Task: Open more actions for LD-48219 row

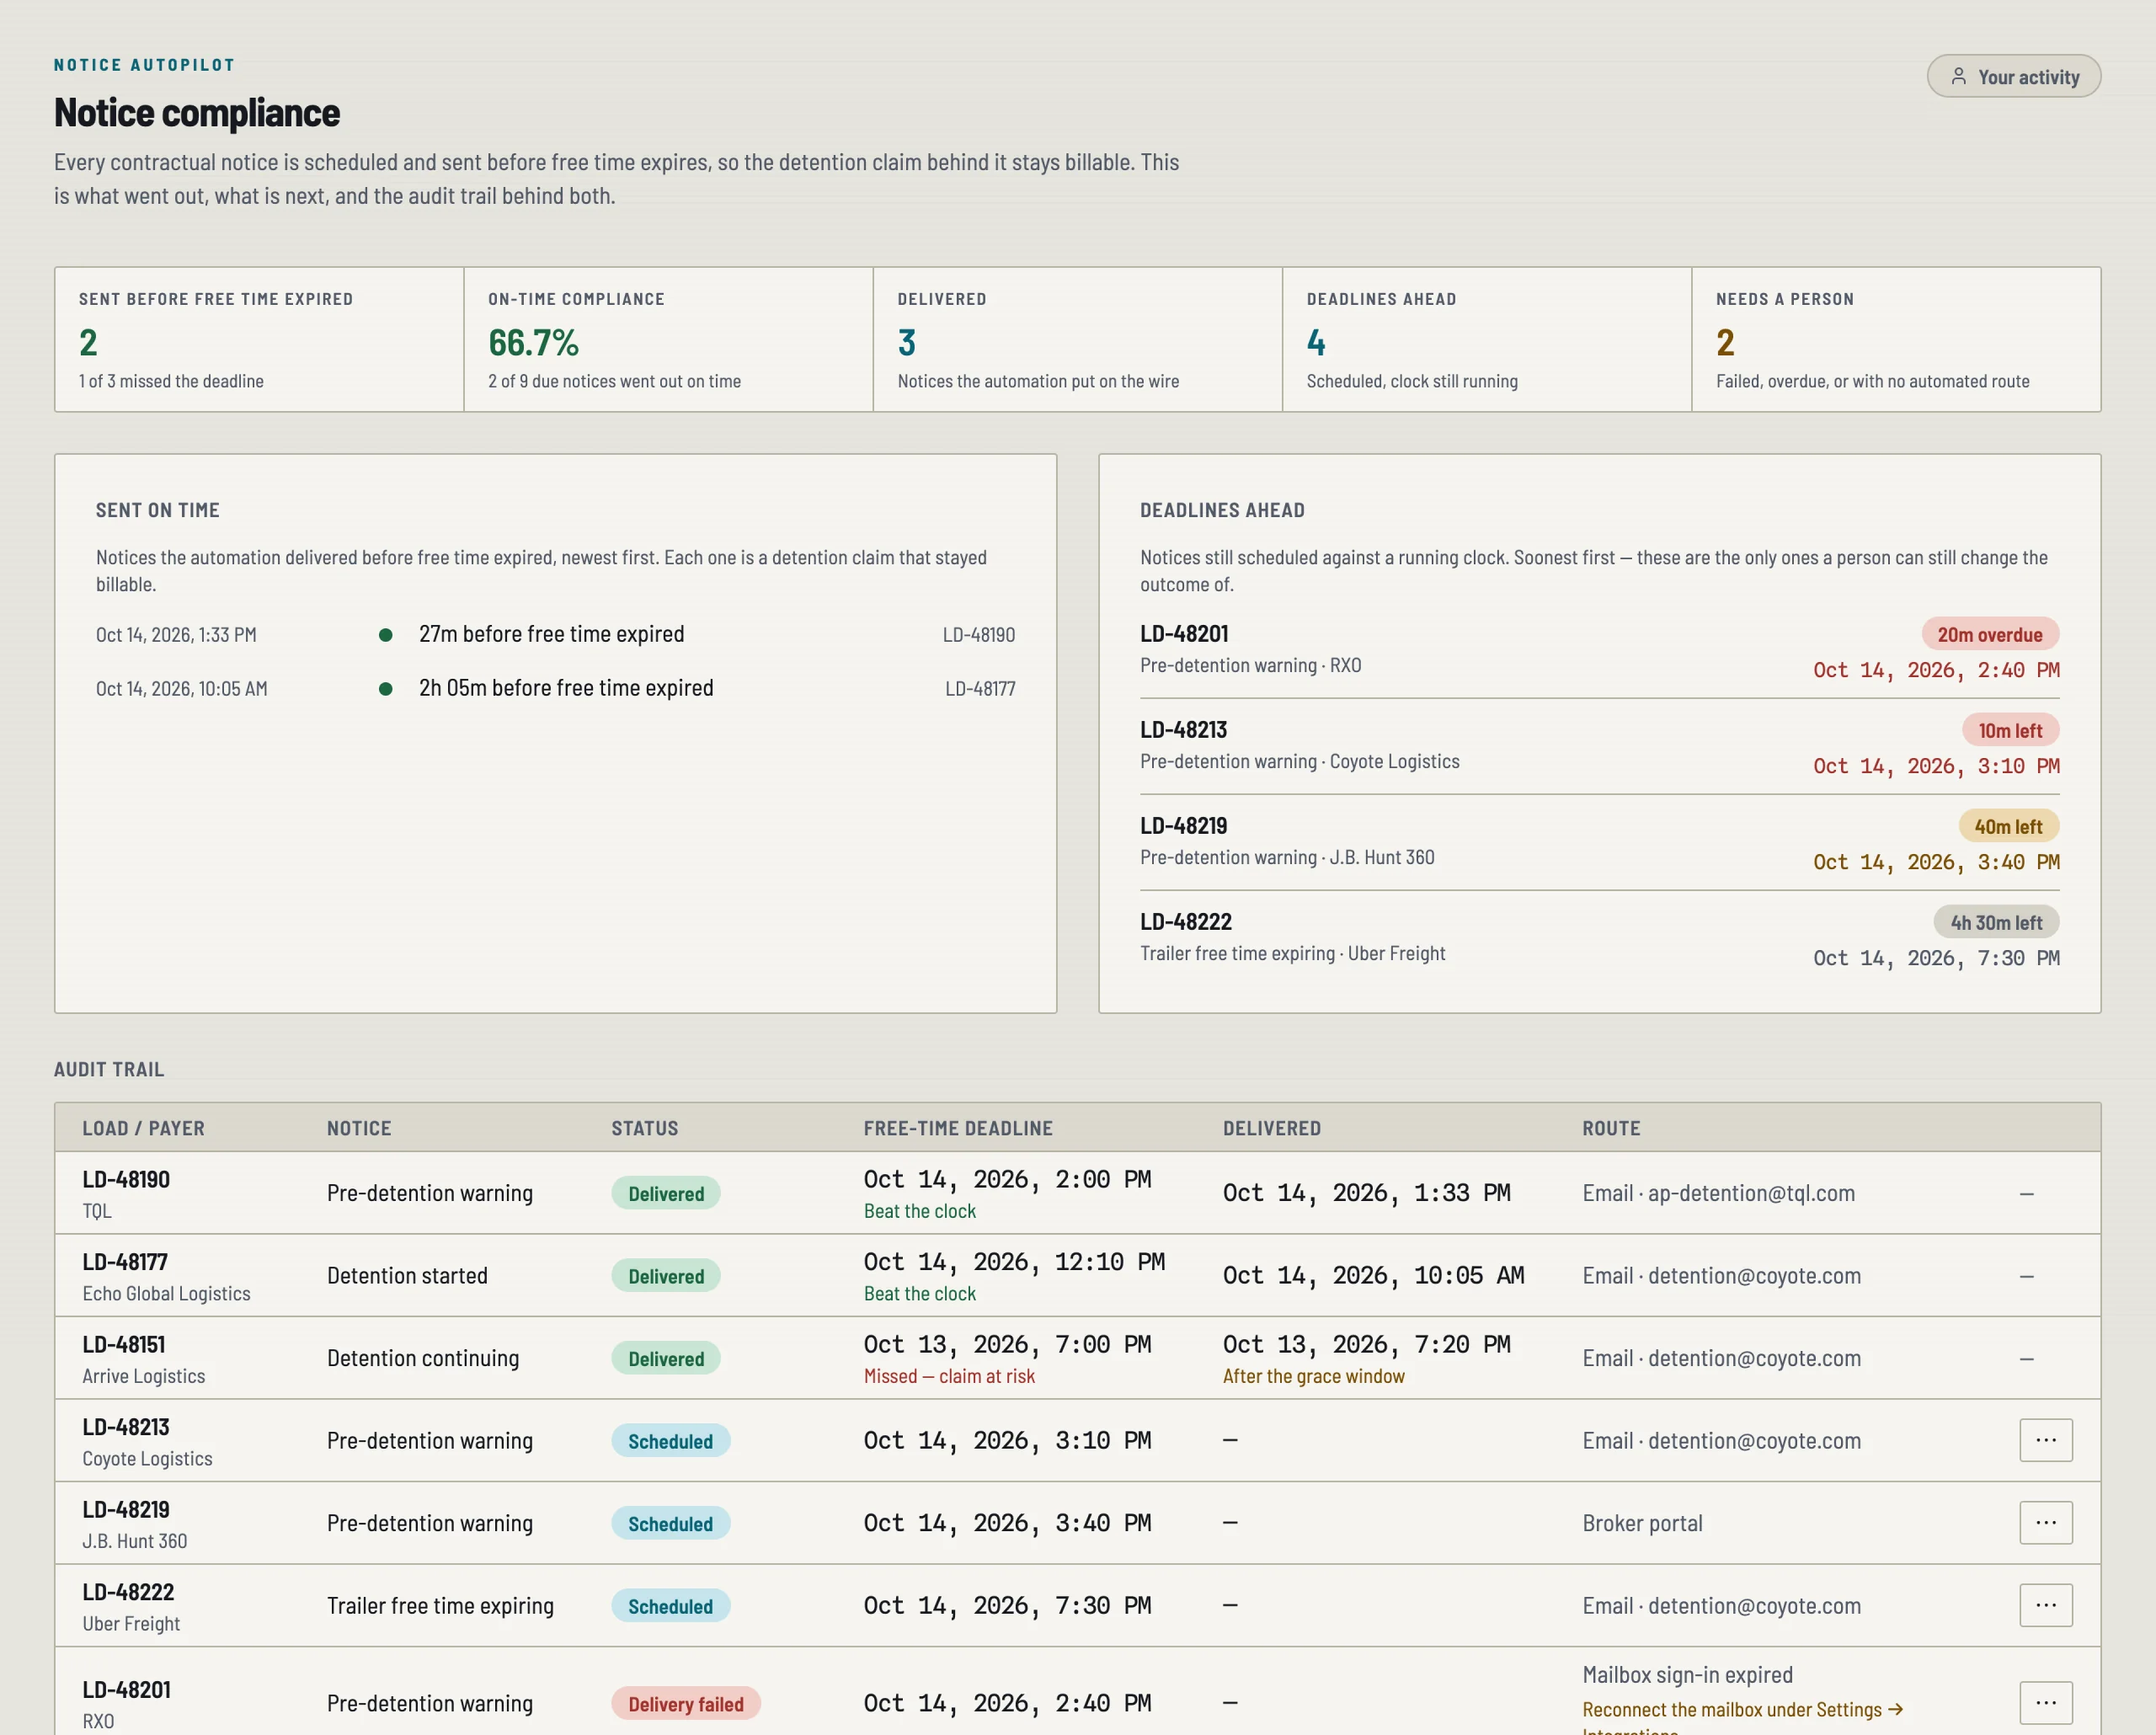Action: coord(2045,1522)
